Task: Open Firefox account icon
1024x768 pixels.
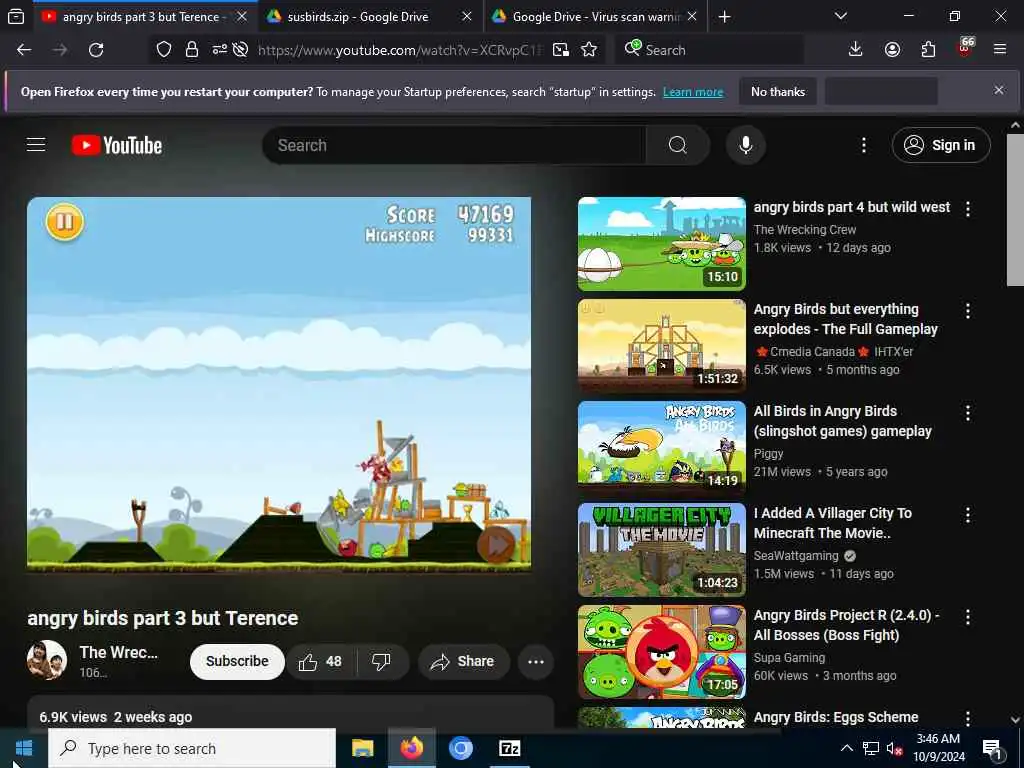Action: click(892, 50)
